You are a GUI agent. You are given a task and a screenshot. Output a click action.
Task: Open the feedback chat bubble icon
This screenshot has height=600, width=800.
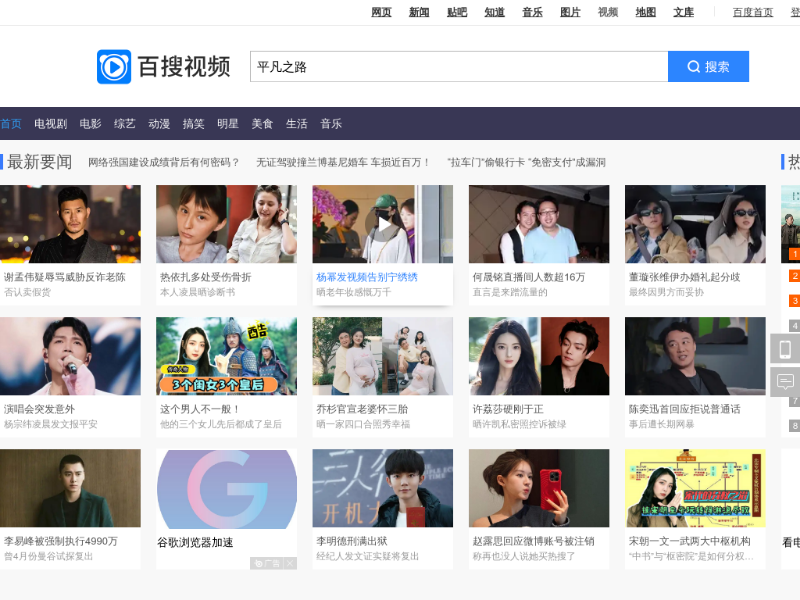pyautogui.click(x=785, y=382)
